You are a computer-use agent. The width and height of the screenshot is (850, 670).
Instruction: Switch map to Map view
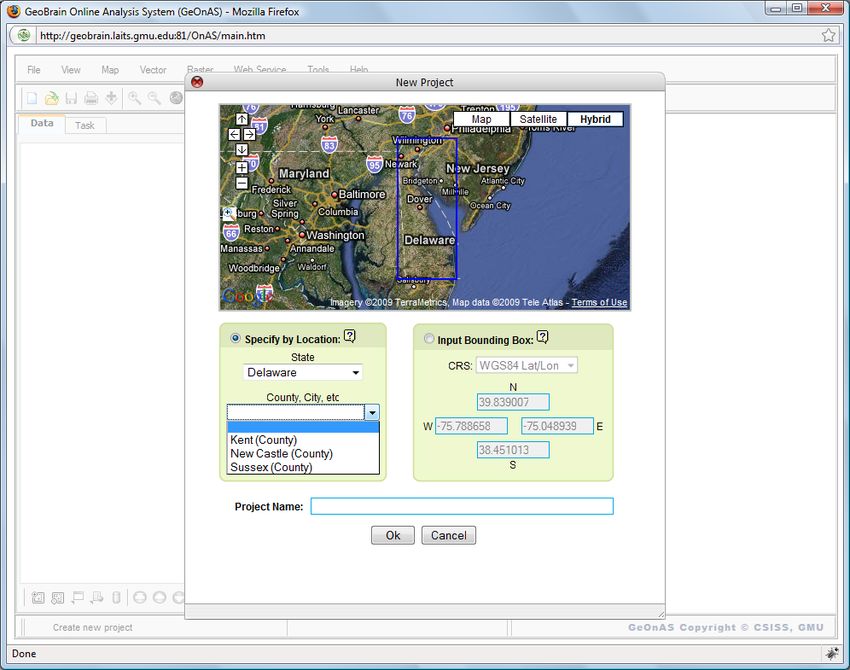(481, 119)
